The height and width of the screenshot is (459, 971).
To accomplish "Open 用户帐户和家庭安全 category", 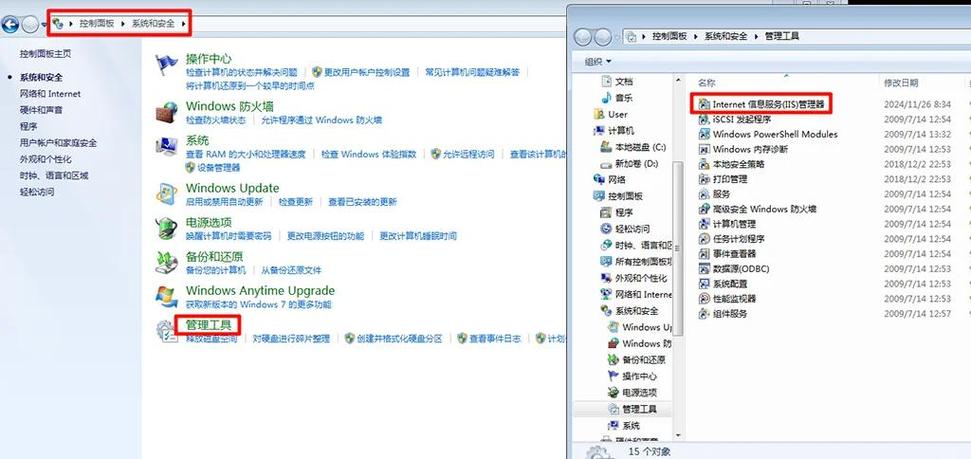I will (x=58, y=142).
